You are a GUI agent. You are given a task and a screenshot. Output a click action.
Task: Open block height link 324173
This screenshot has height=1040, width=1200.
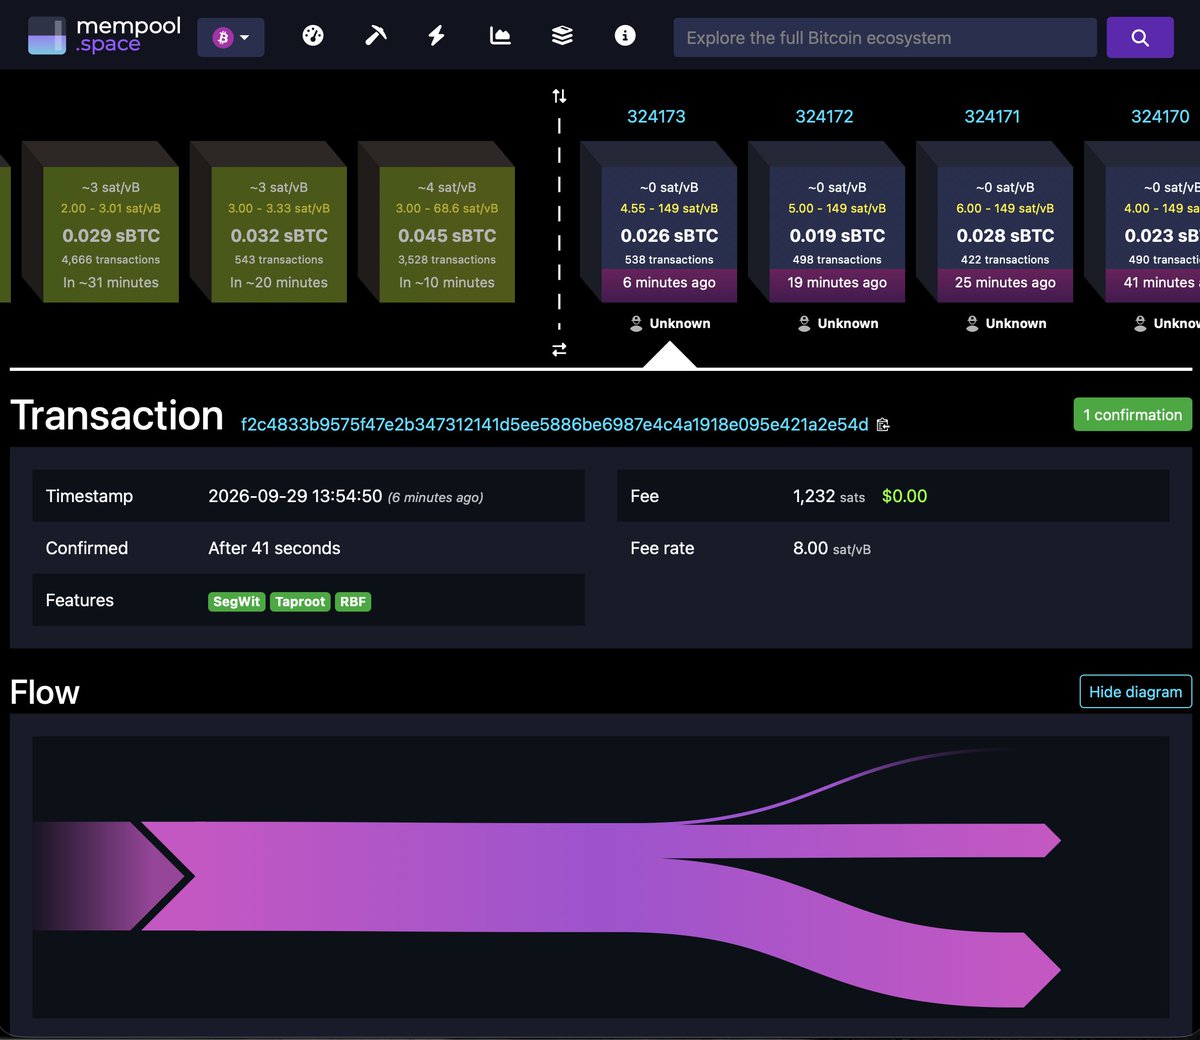click(656, 117)
